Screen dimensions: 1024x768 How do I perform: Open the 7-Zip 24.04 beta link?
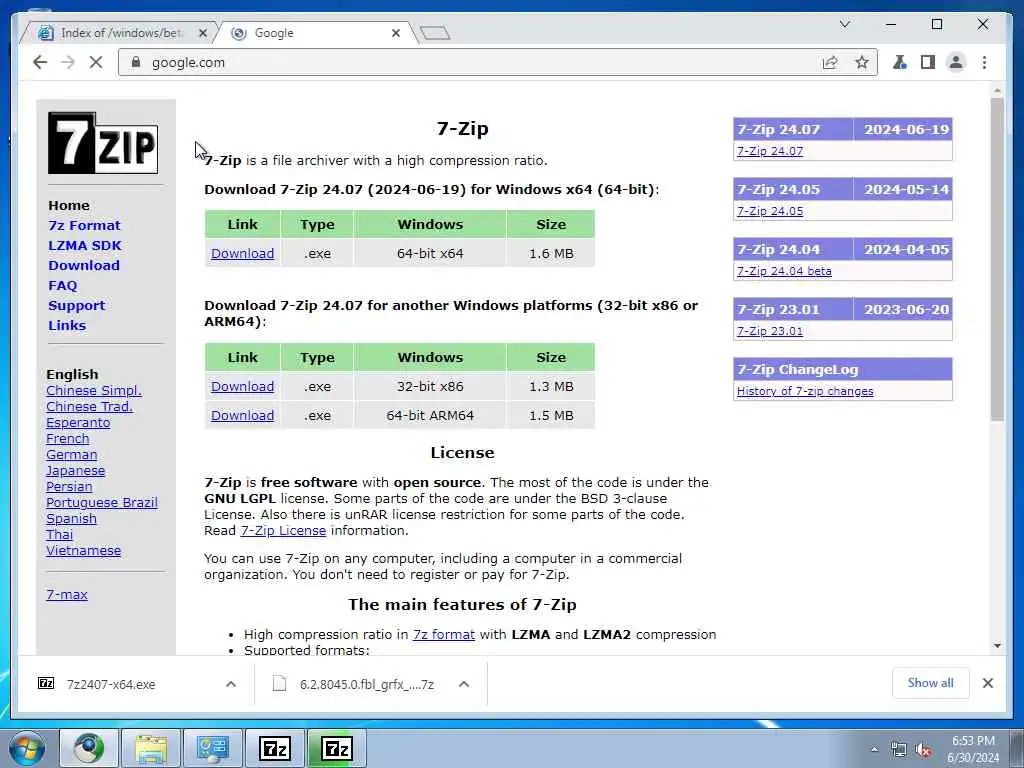tap(784, 271)
